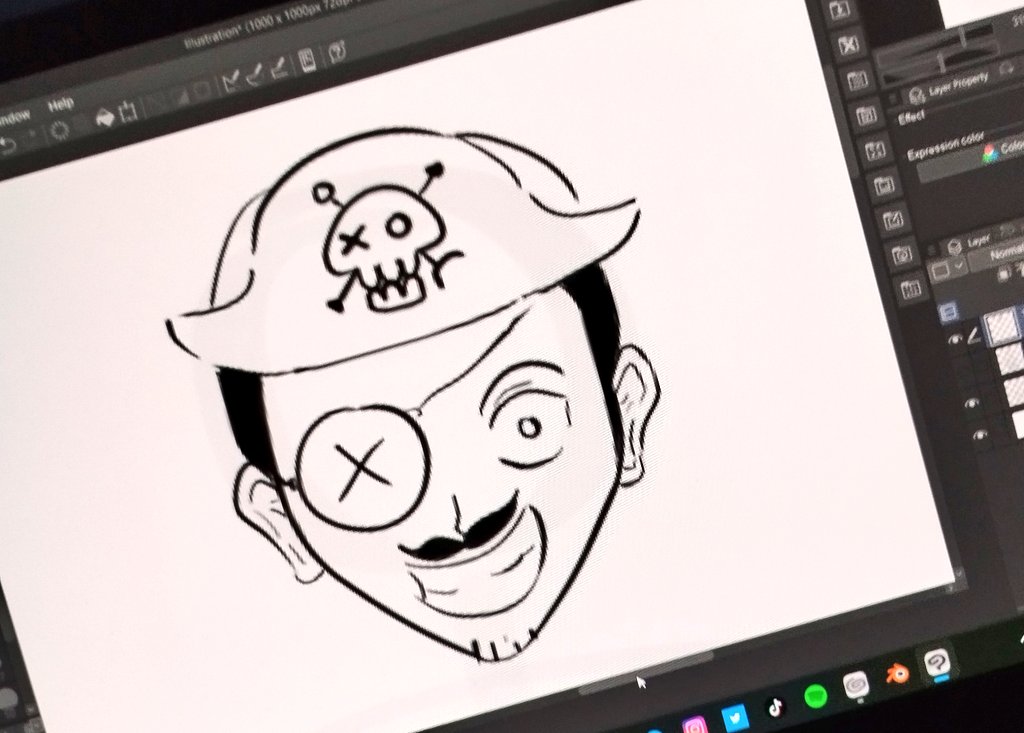
Task: Click the second snap pen icon in command bar
Action: coord(255,74)
